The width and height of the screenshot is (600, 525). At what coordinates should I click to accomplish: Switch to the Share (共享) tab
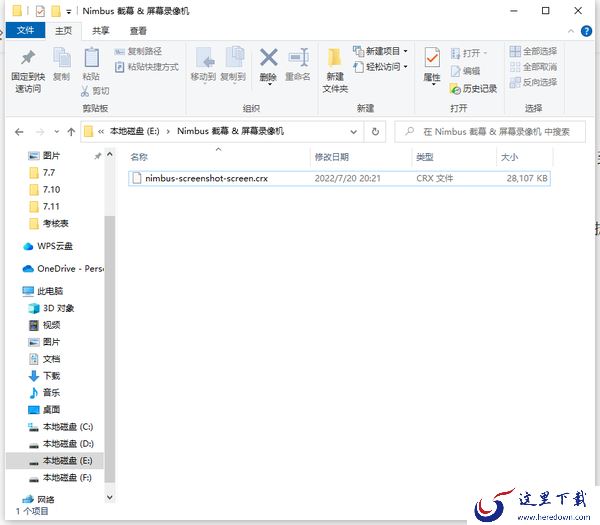[101, 31]
